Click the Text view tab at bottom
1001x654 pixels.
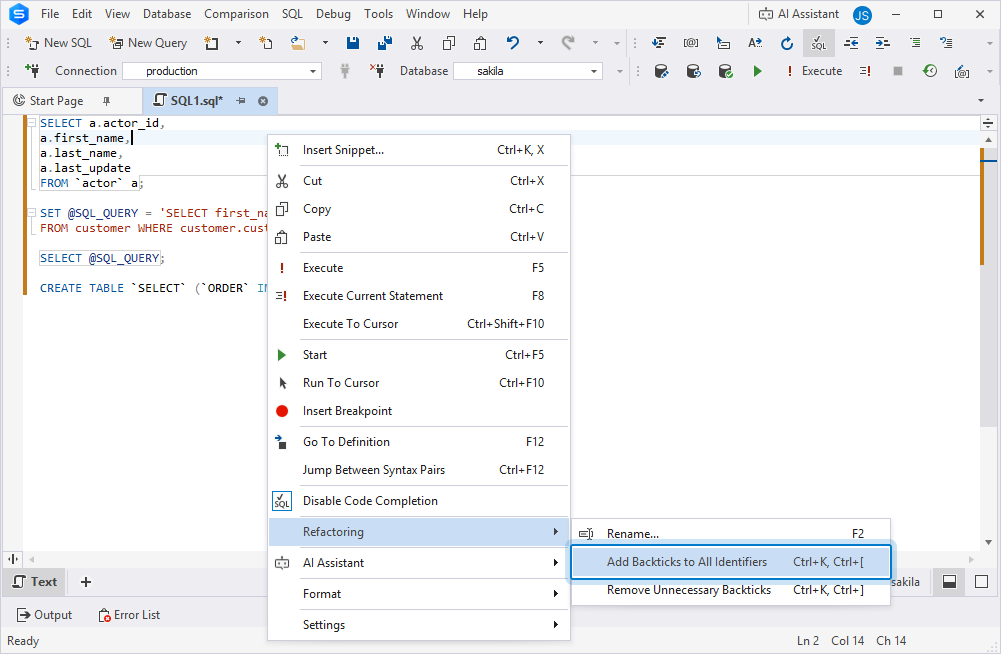click(x=35, y=582)
